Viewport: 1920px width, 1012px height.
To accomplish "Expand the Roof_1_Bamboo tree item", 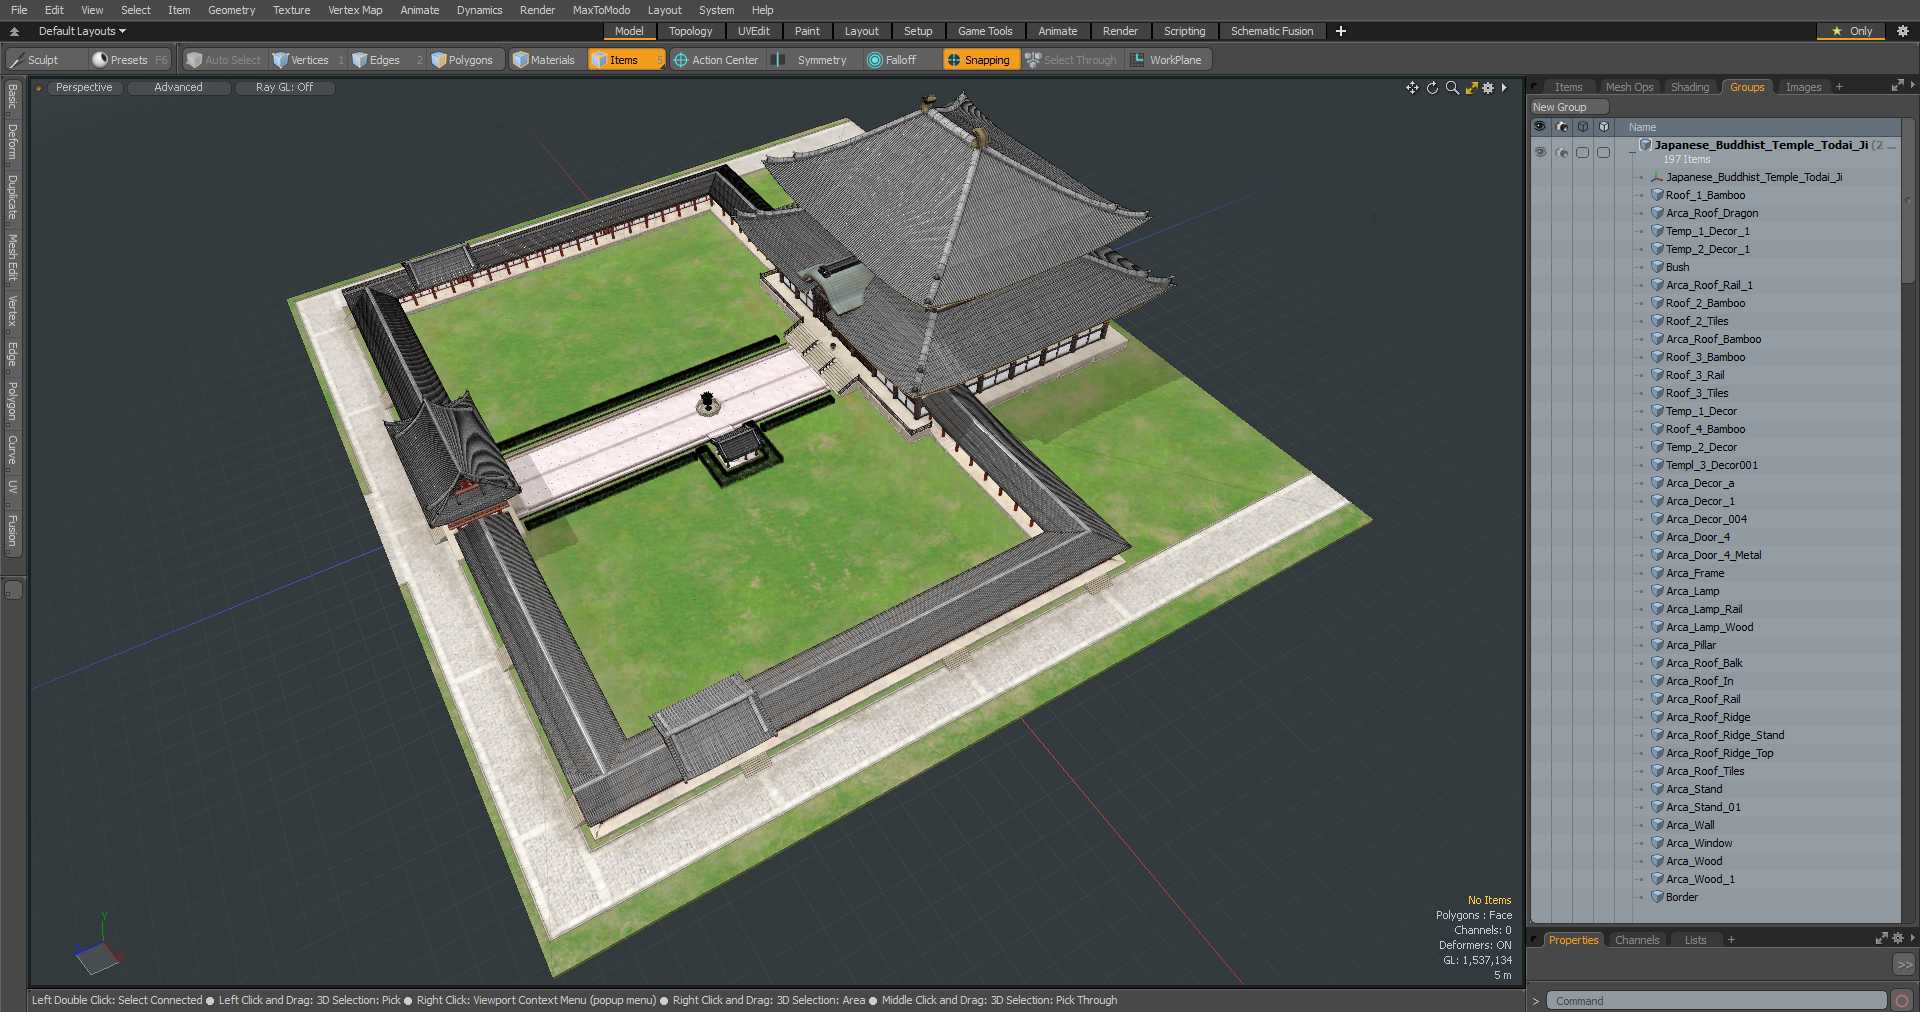I will [x=1641, y=196].
